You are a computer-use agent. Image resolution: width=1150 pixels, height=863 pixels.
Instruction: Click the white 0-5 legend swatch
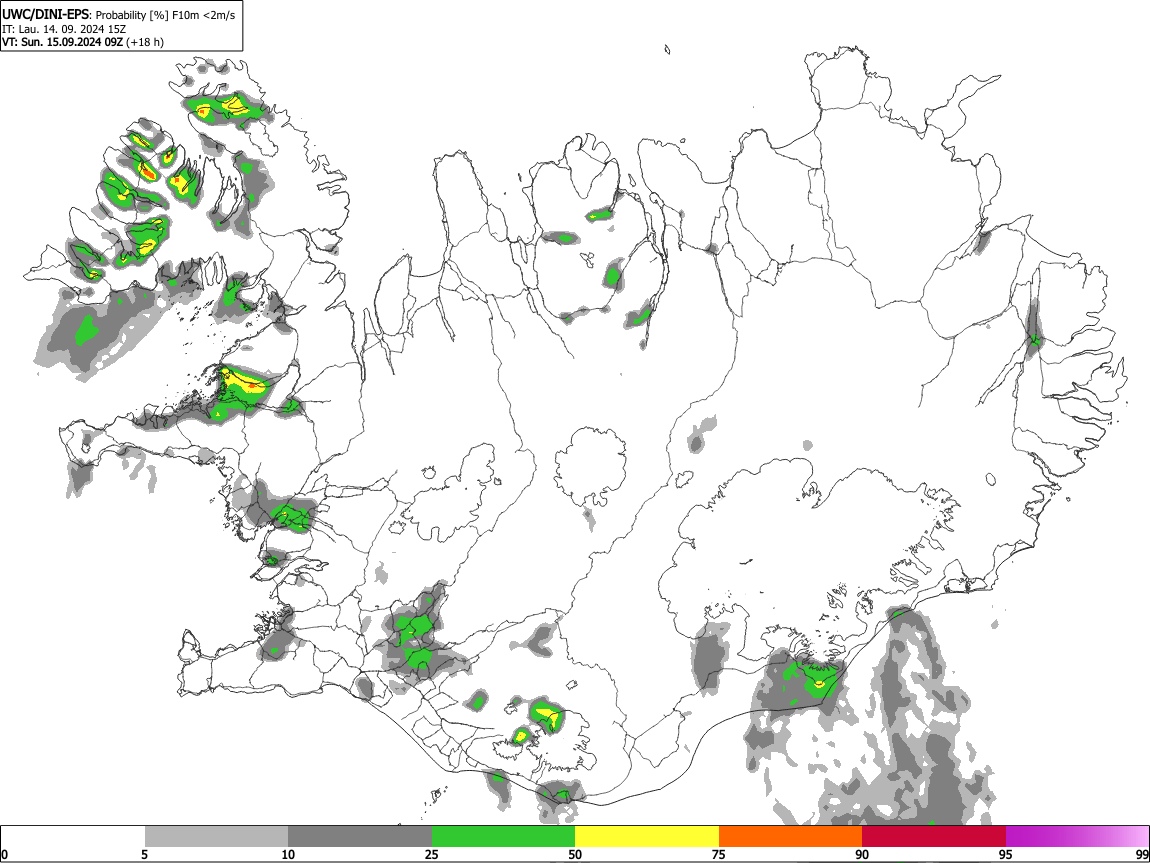point(73,837)
